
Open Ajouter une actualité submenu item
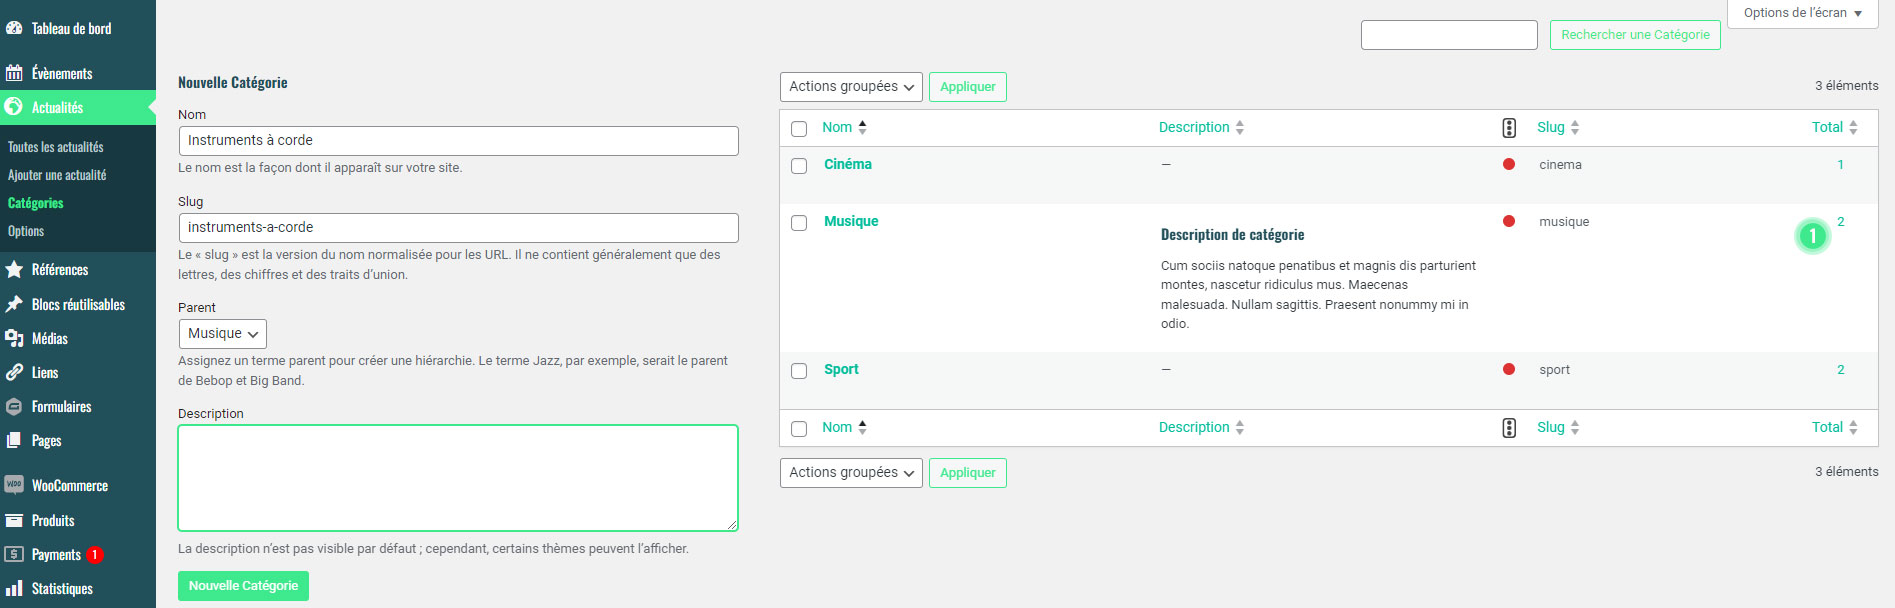tap(57, 175)
